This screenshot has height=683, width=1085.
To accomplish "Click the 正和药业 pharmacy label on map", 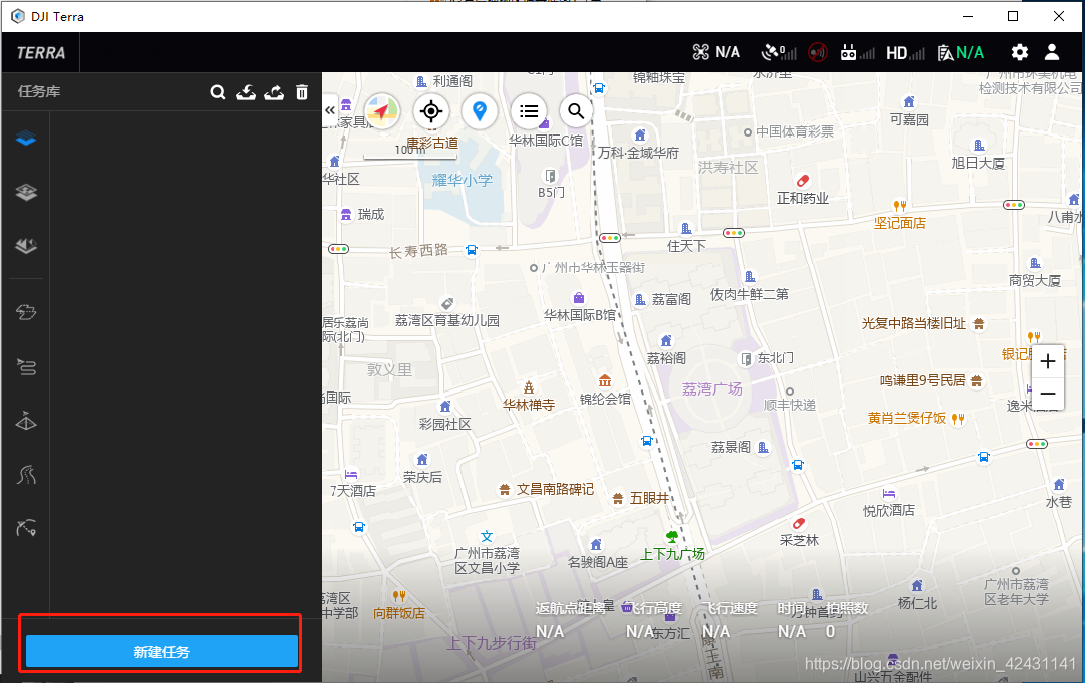I will (x=803, y=199).
